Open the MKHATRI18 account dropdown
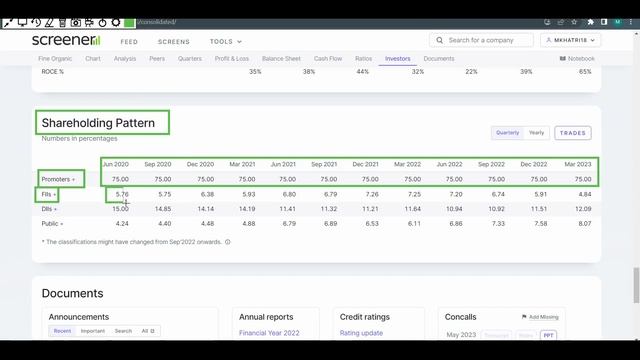Viewport: 640px width, 360px height. pos(571,40)
